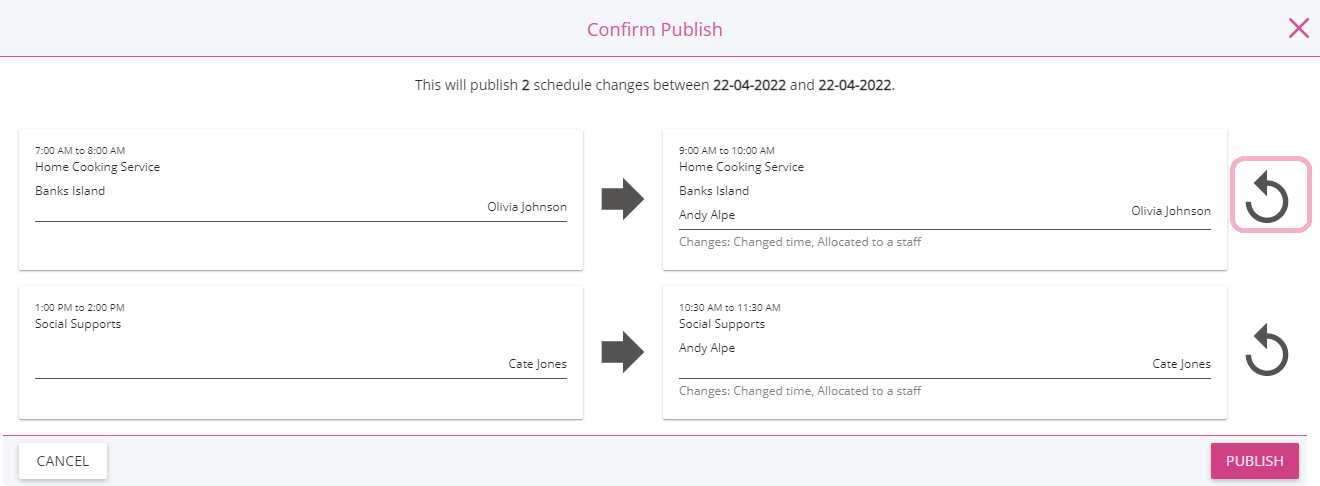Click Cate Jones in the 1:00 PM card
This screenshot has width=1320, height=486.
pos(537,365)
